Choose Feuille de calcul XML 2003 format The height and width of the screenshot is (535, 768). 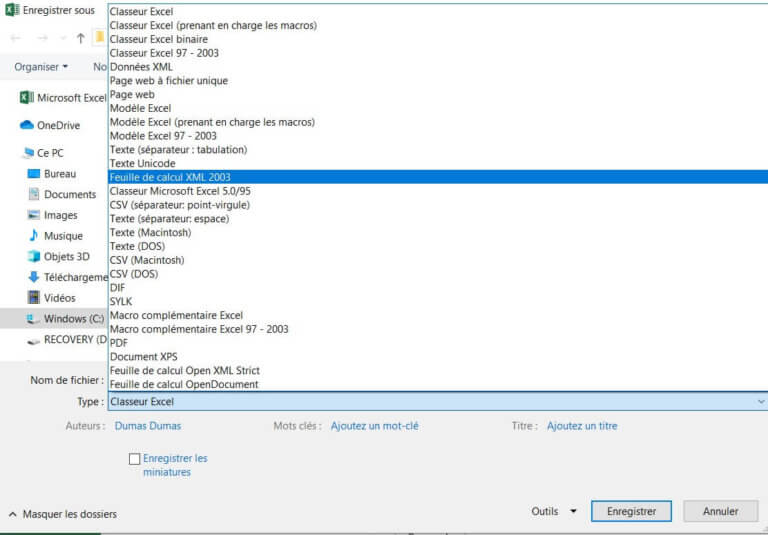(x=170, y=177)
